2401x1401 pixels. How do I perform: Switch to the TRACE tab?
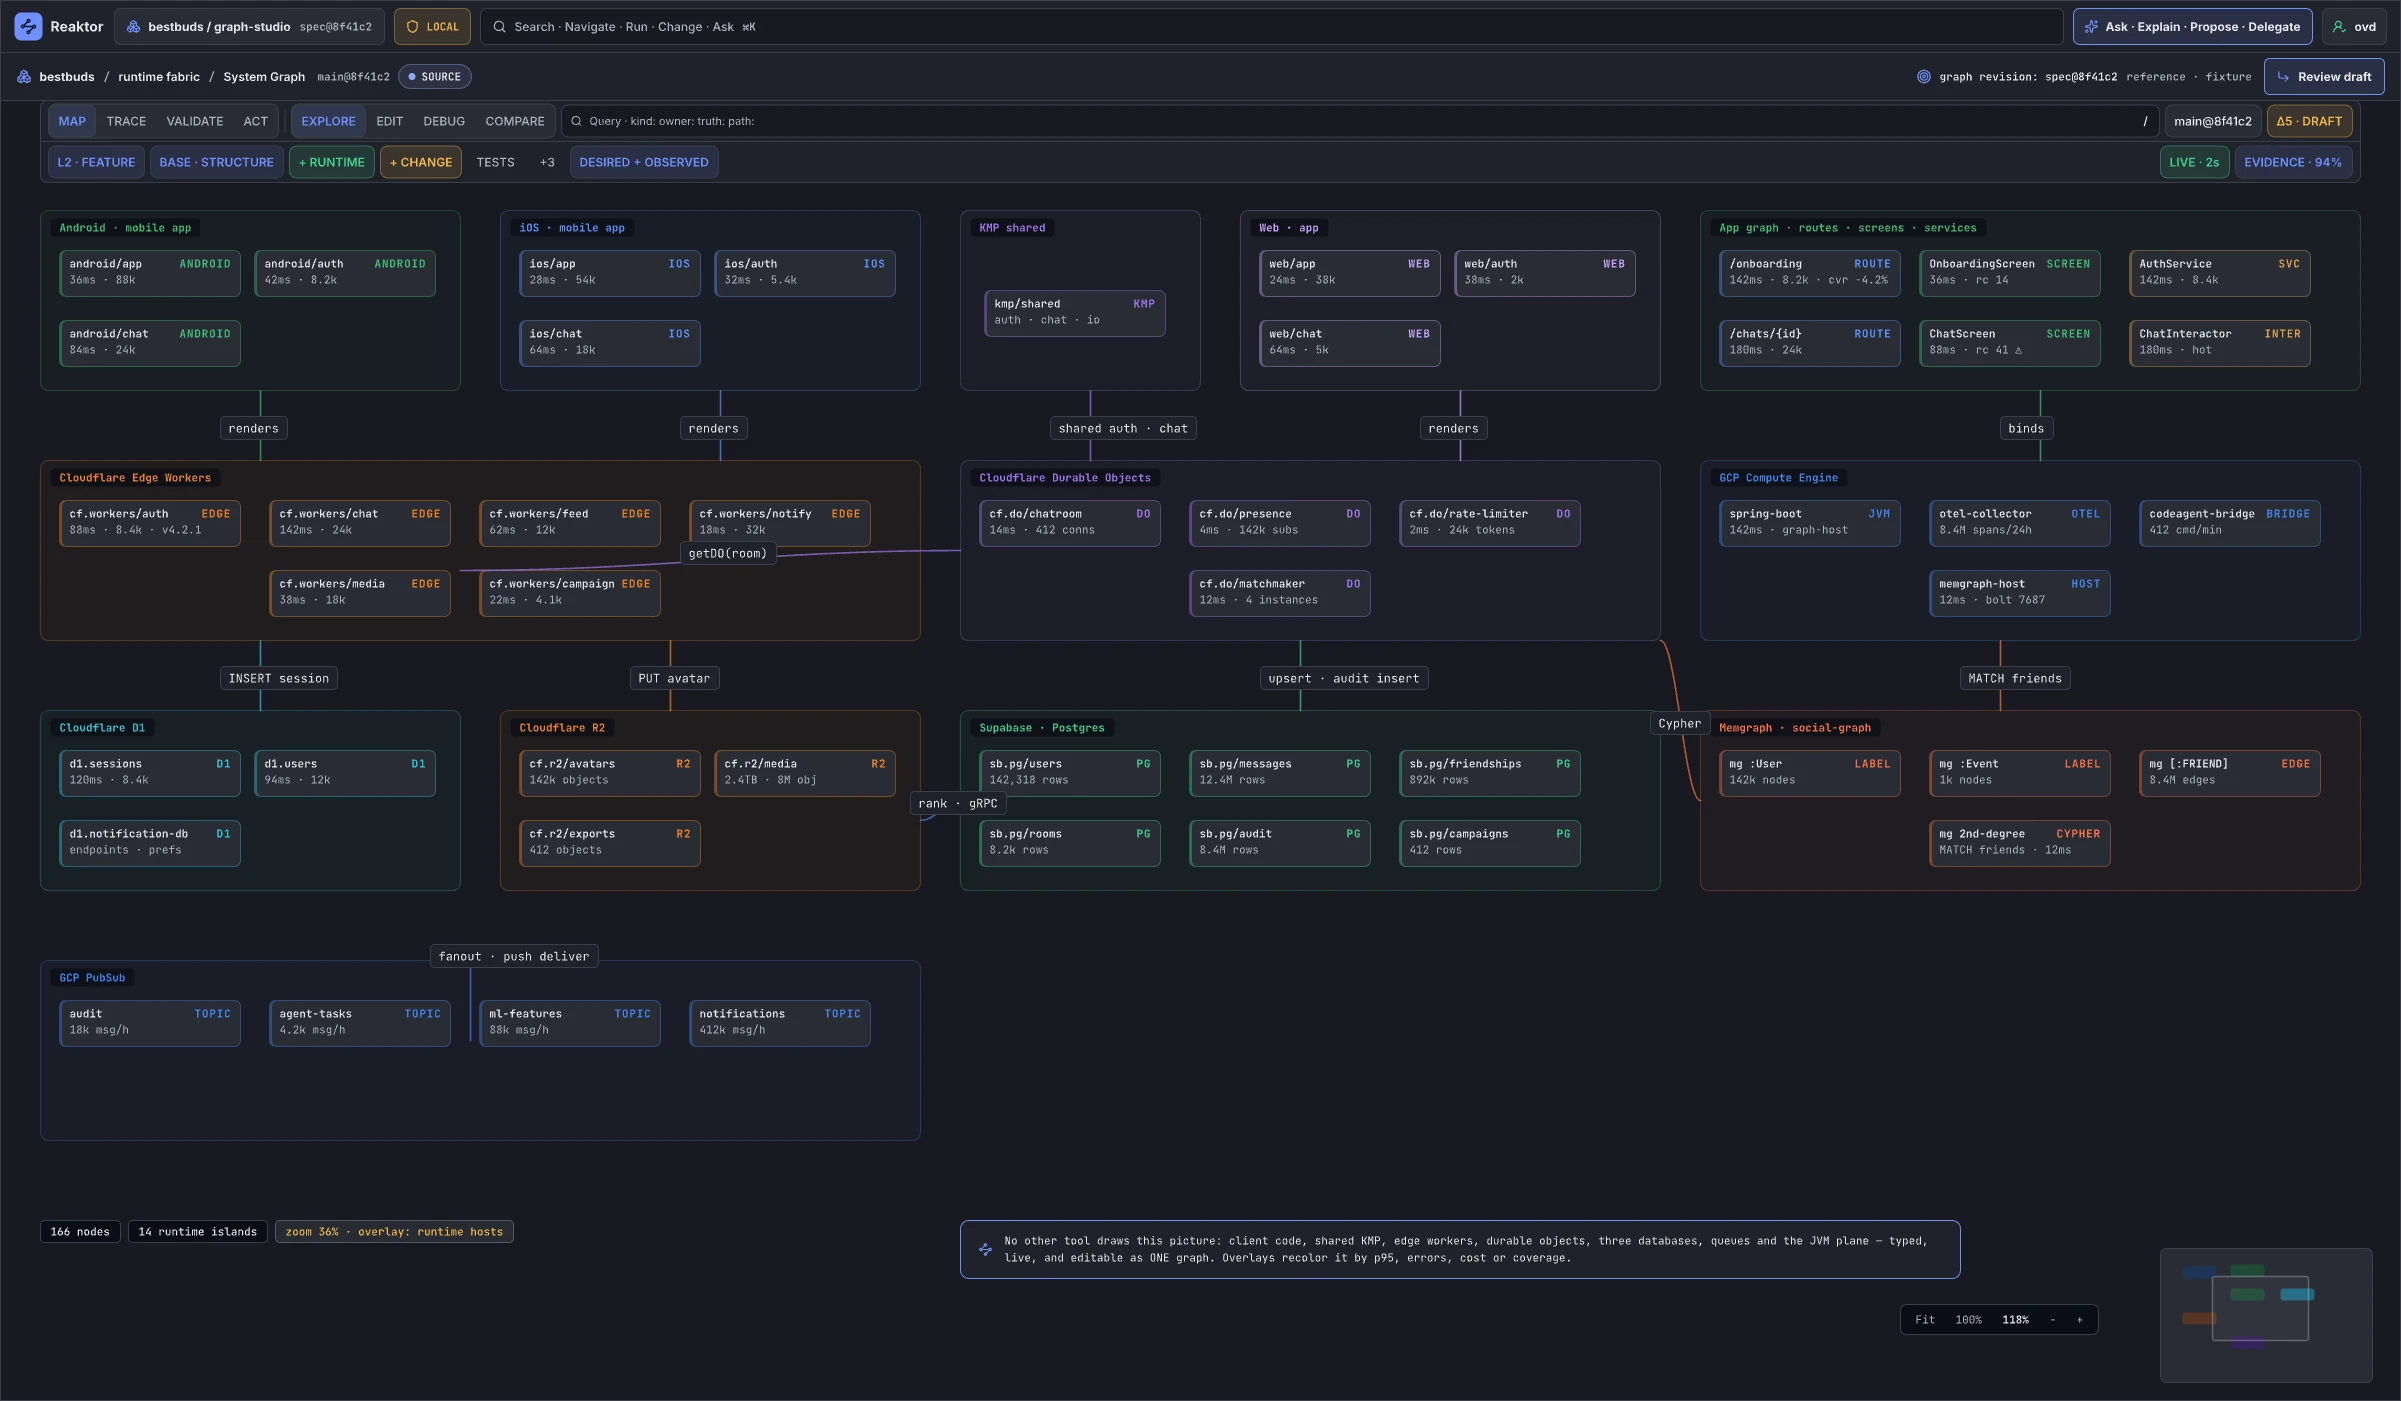pyautogui.click(x=126, y=121)
